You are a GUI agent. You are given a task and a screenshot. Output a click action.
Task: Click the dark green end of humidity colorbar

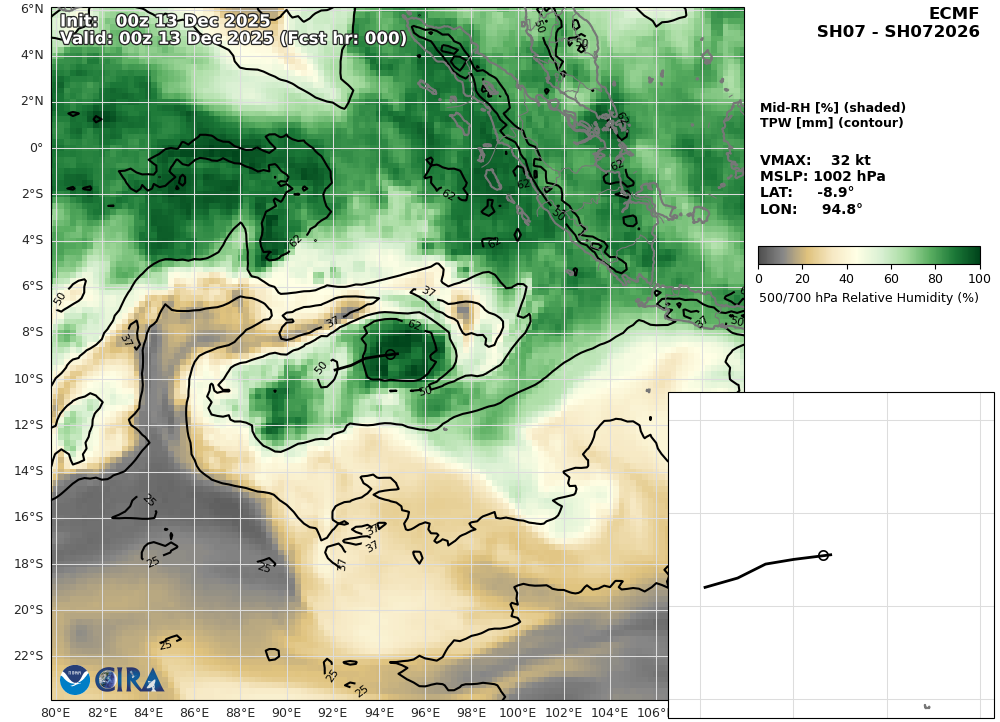[x=971, y=256]
